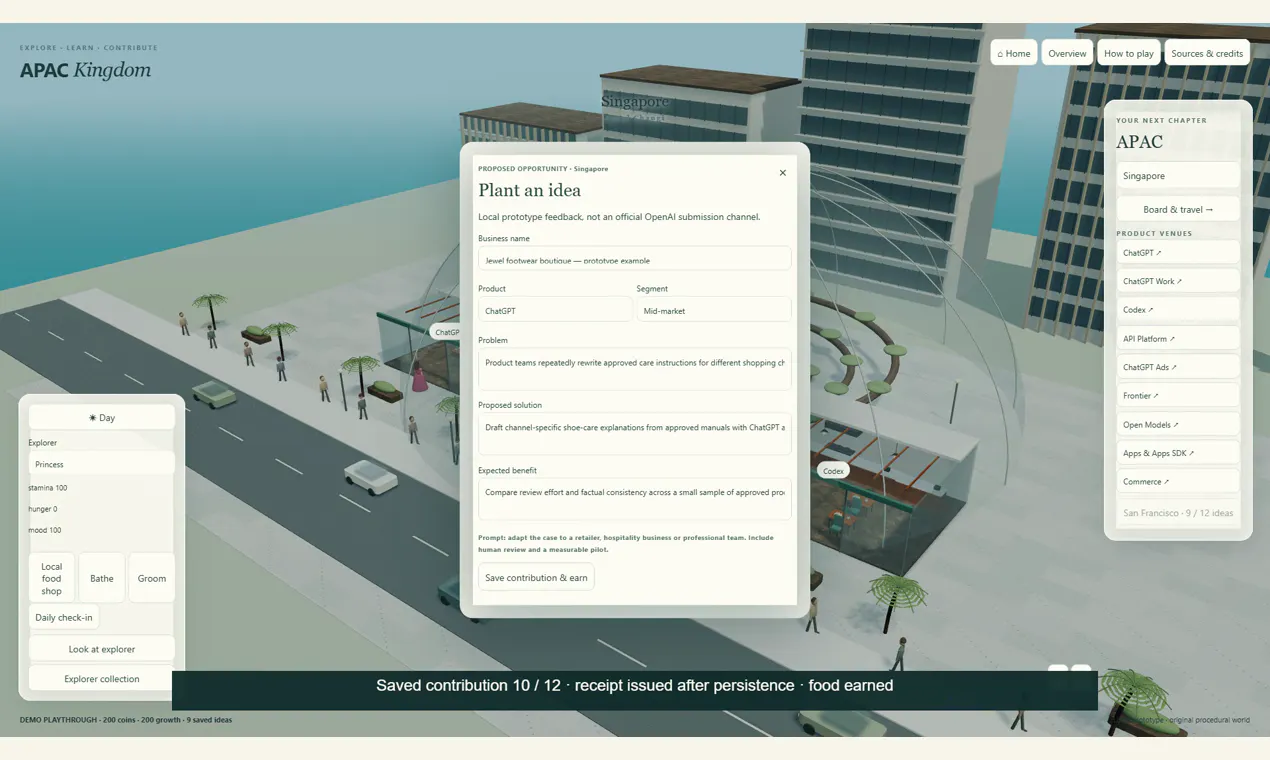Open the Codex product venue link

coord(1178,310)
